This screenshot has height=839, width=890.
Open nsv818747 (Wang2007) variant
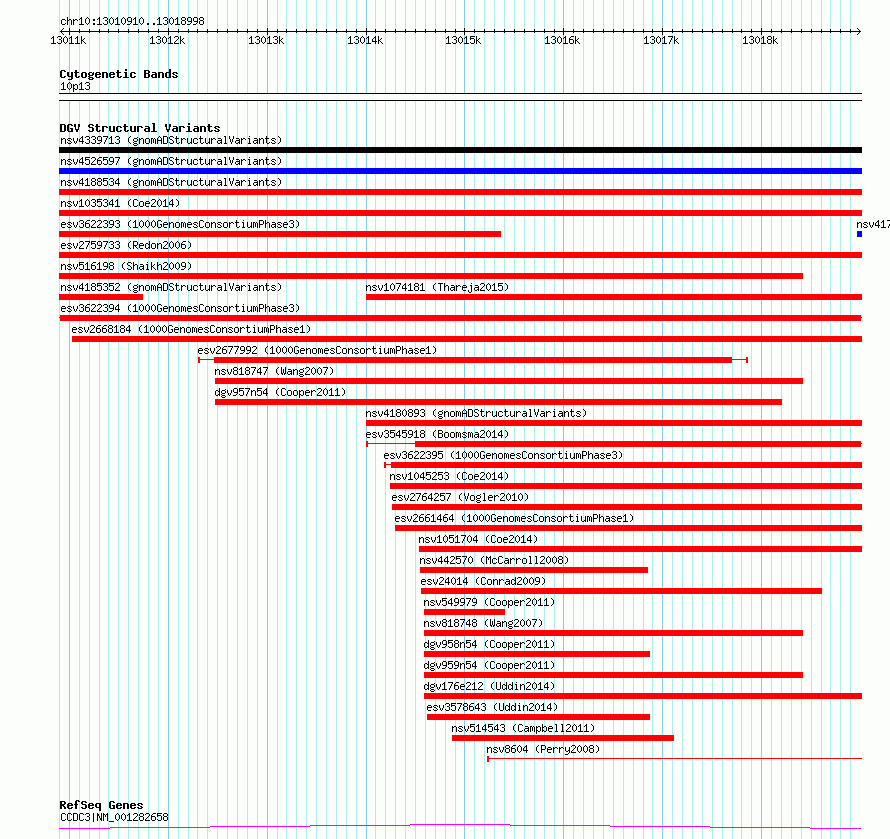(274, 371)
